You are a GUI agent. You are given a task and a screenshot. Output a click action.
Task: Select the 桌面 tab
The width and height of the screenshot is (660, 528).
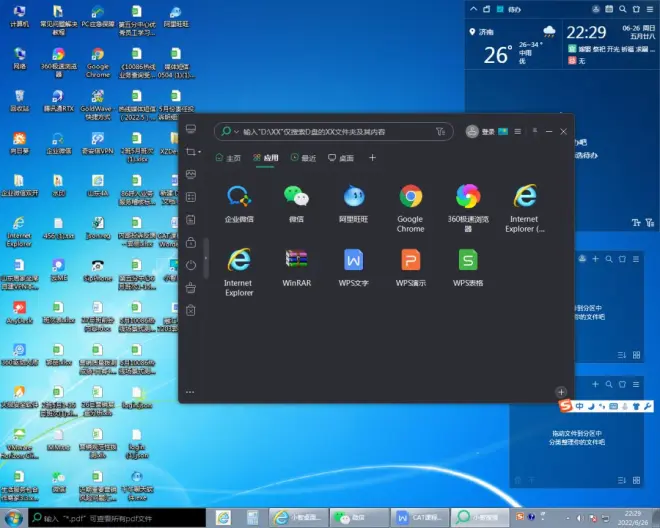[x=341, y=158]
